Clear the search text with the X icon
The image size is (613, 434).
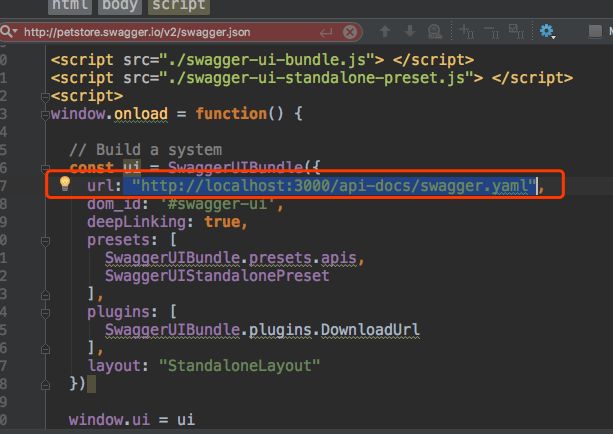[350, 32]
